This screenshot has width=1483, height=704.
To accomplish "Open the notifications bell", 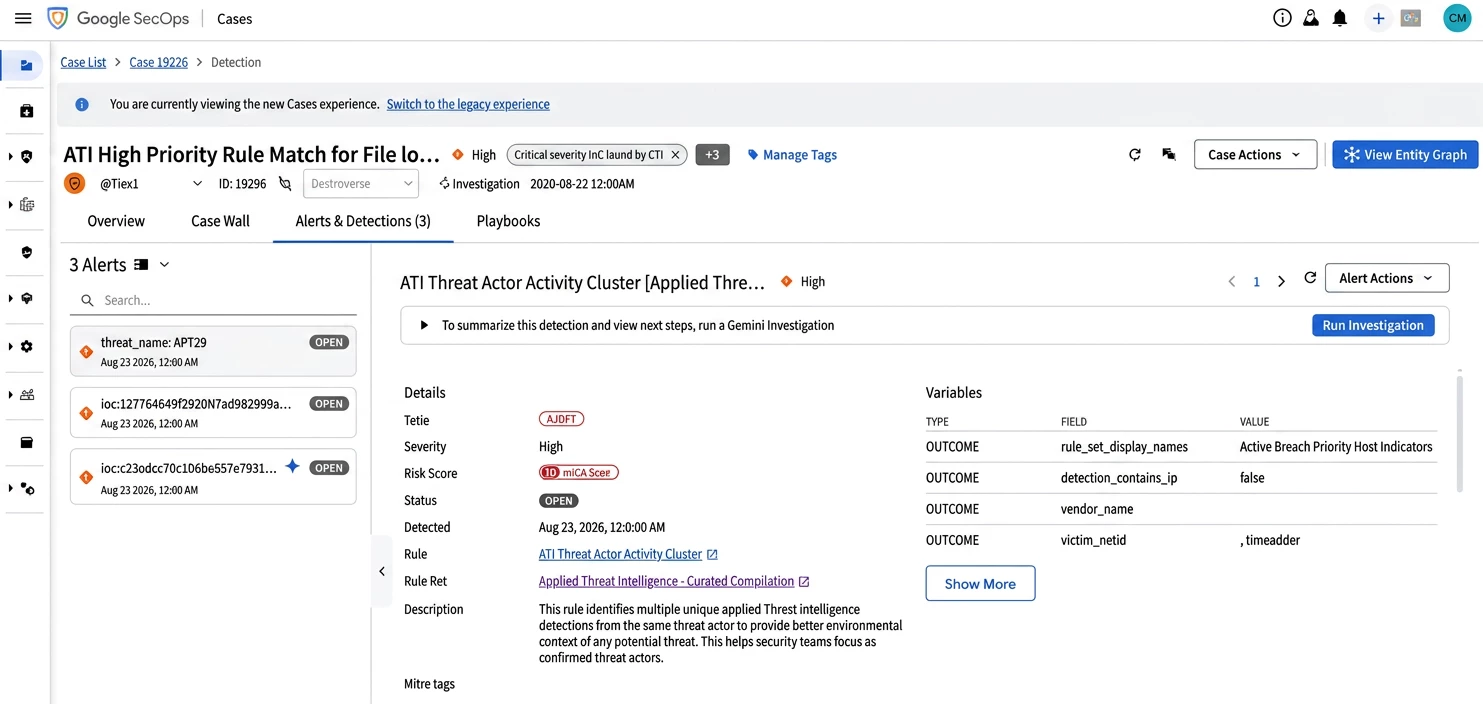I will tap(1340, 18).
